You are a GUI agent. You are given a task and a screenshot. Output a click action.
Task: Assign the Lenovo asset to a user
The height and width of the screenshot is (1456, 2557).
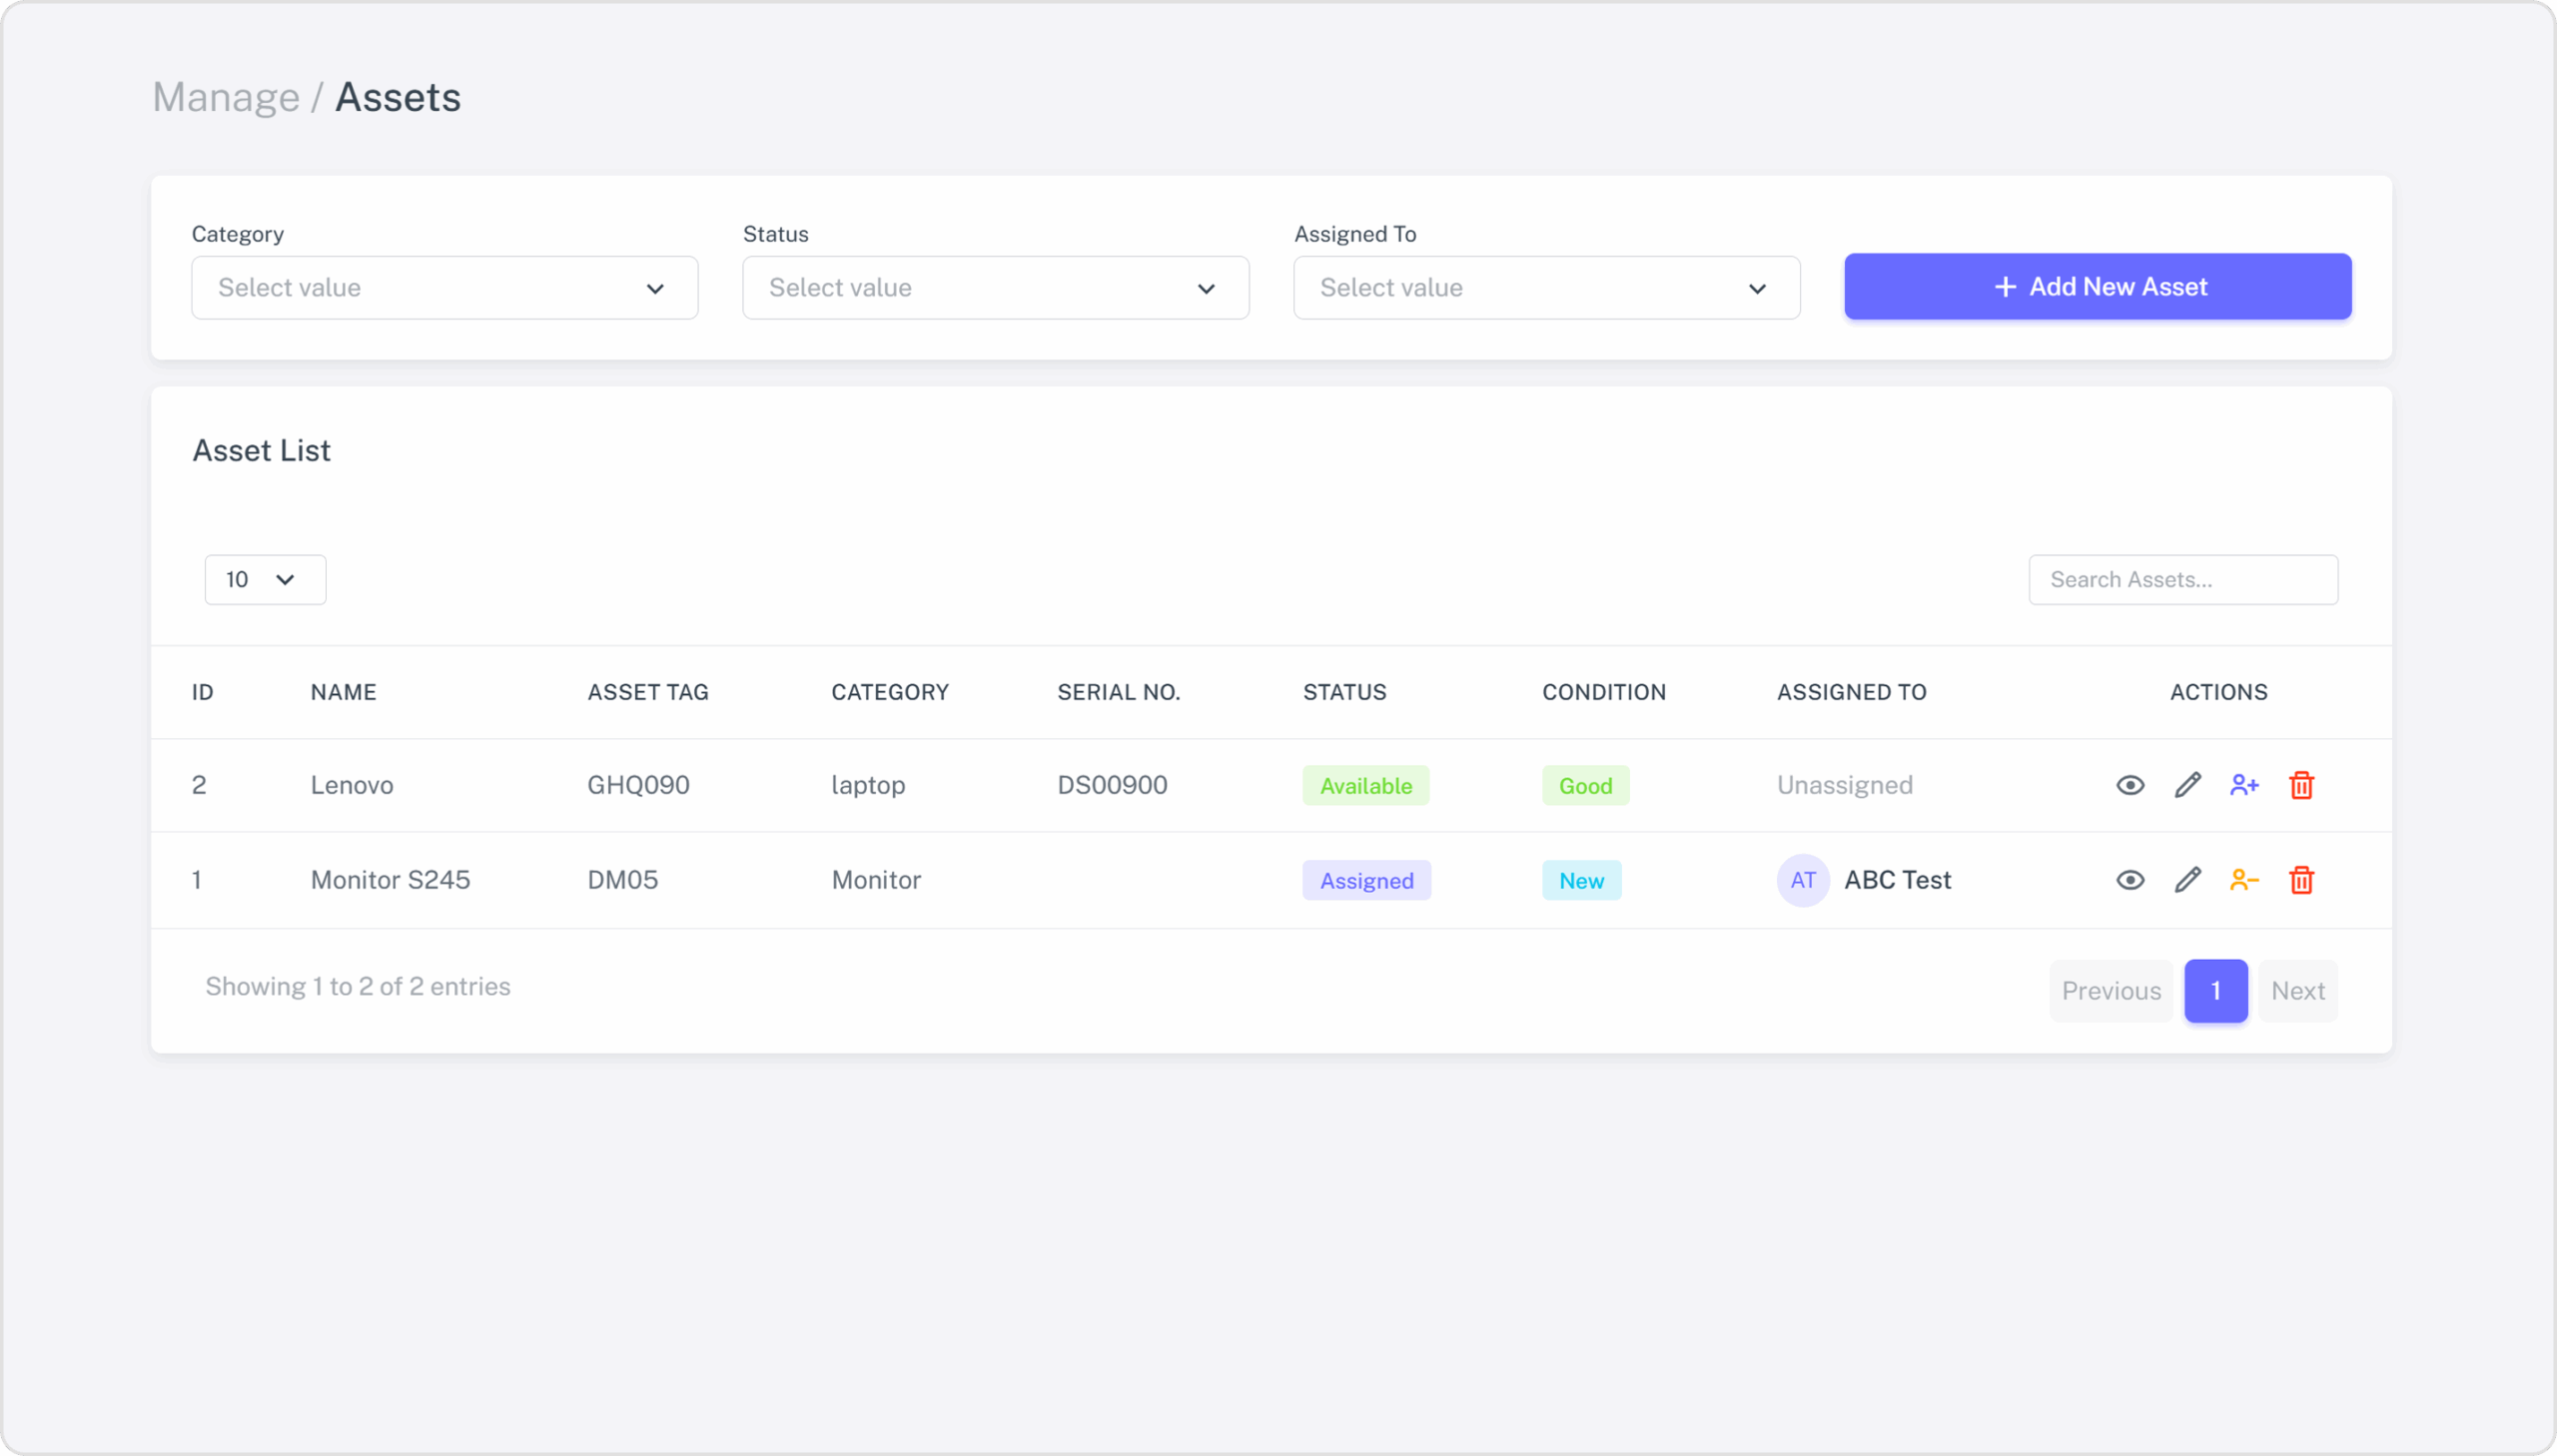2244,785
